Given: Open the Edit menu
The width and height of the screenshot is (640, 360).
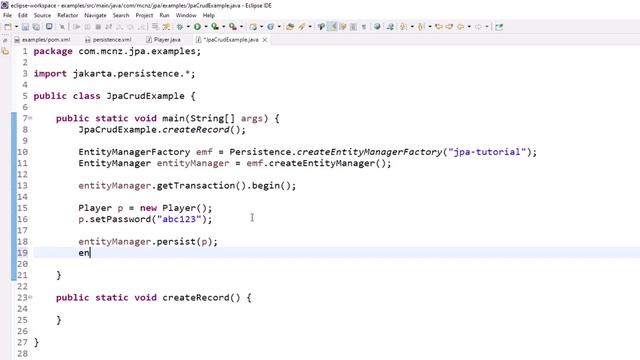Looking at the screenshot, I should pyautogui.click(x=22, y=15).
